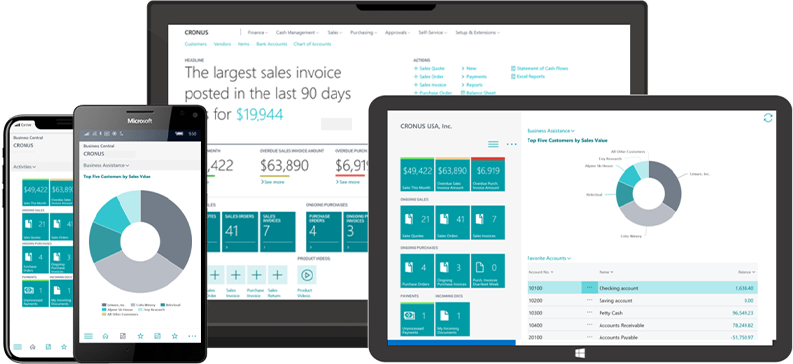Open the hamburger menu on tablet

pyautogui.click(x=493, y=145)
